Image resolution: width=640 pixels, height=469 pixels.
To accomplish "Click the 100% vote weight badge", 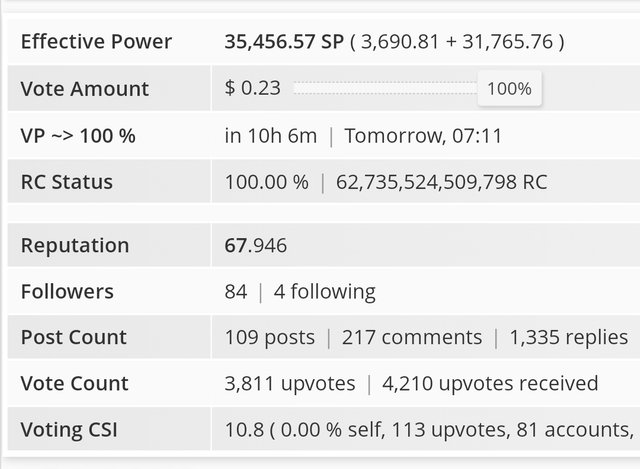I will [509, 89].
